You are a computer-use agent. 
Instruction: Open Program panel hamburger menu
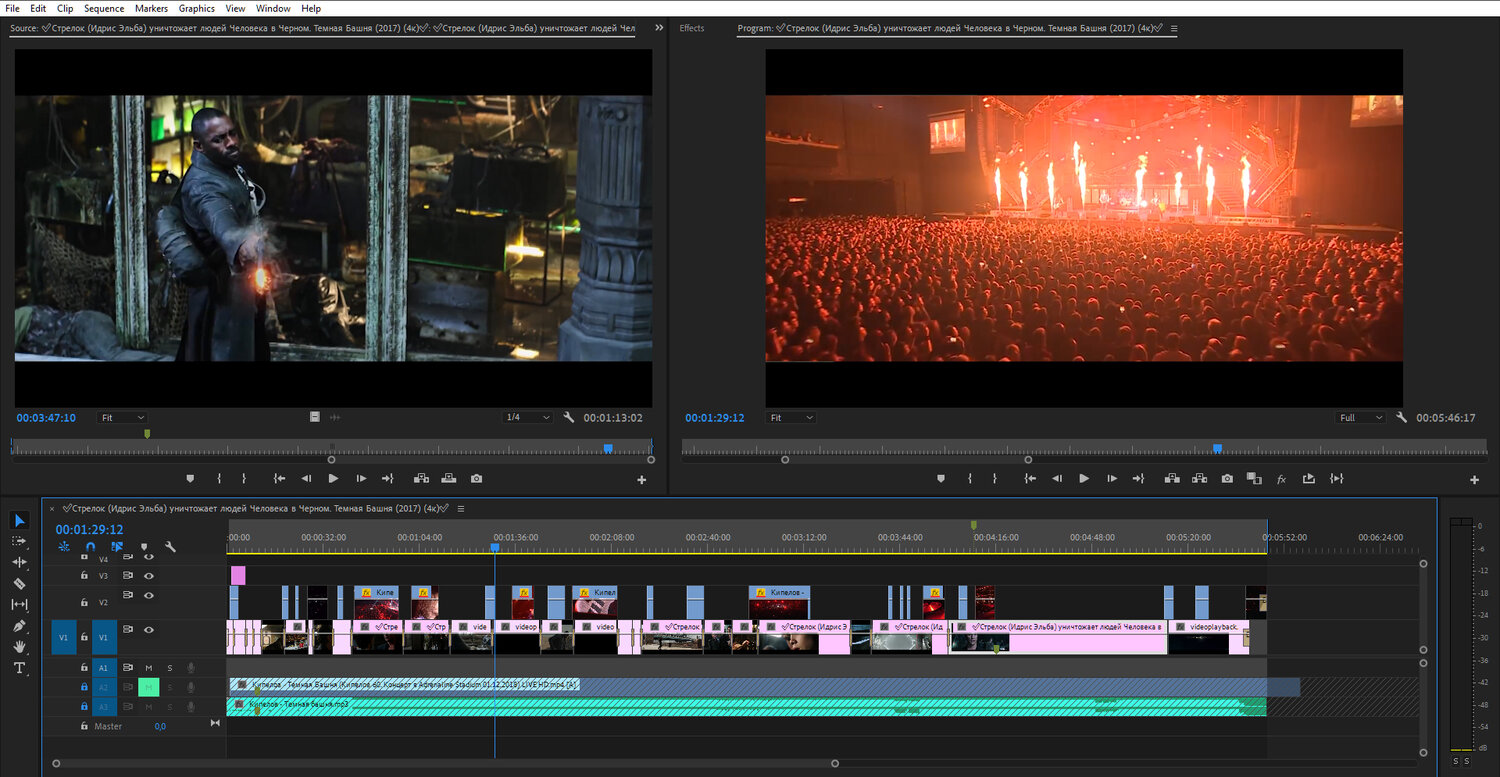click(x=1174, y=28)
